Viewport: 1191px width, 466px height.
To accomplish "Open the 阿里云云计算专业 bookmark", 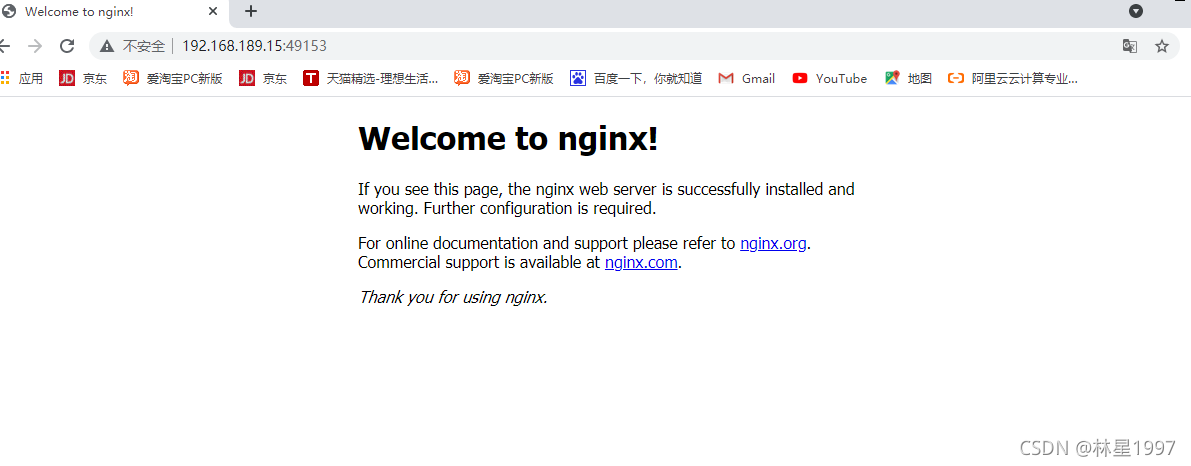I will (1013, 78).
